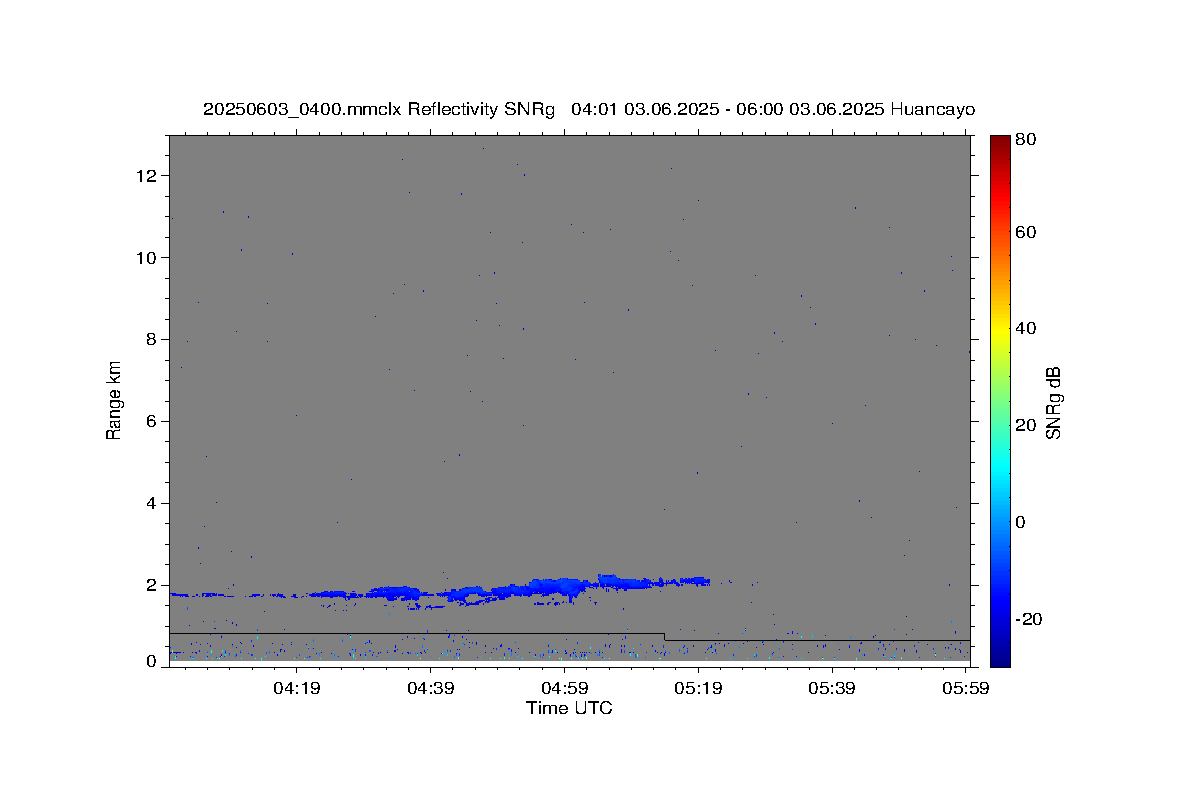Screen dimensions: 1200x800
Task: Click the range tick label 10
Action: click(149, 258)
